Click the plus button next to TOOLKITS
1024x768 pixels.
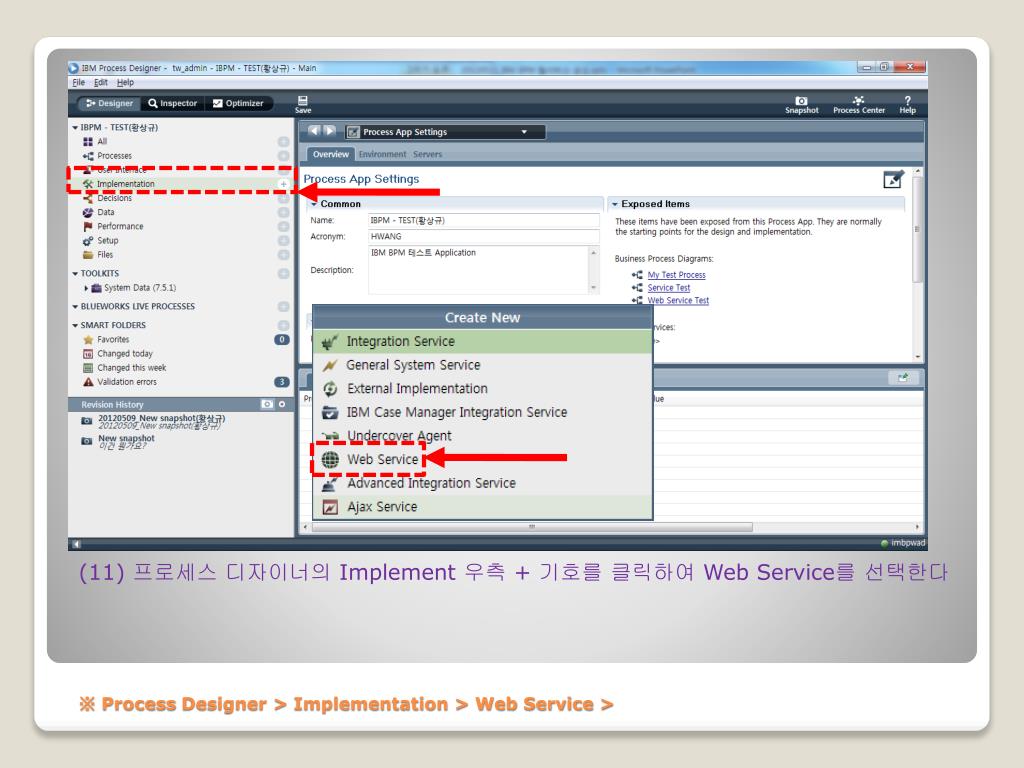283,274
